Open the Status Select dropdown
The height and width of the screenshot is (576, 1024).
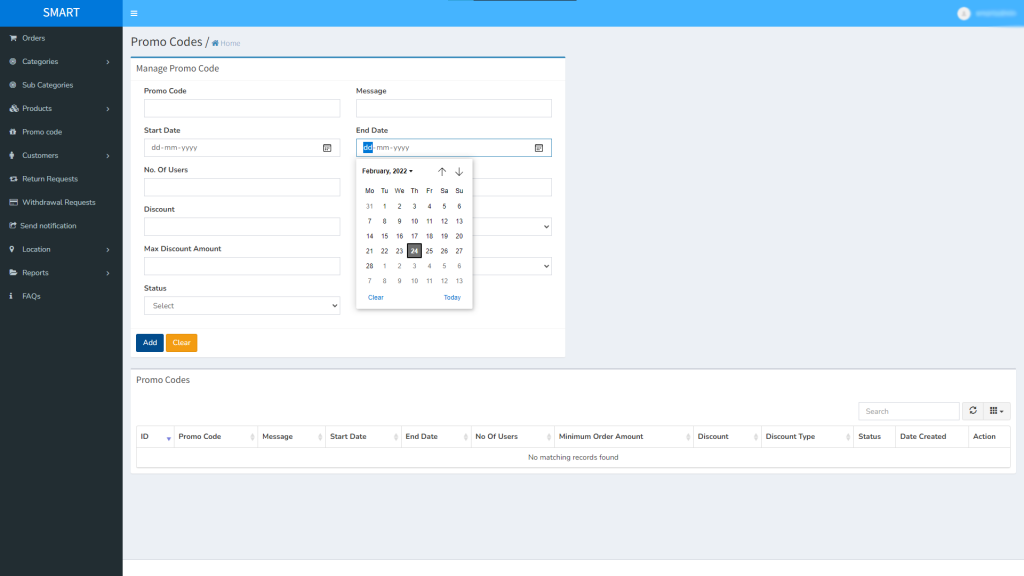click(x=241, y=305)
